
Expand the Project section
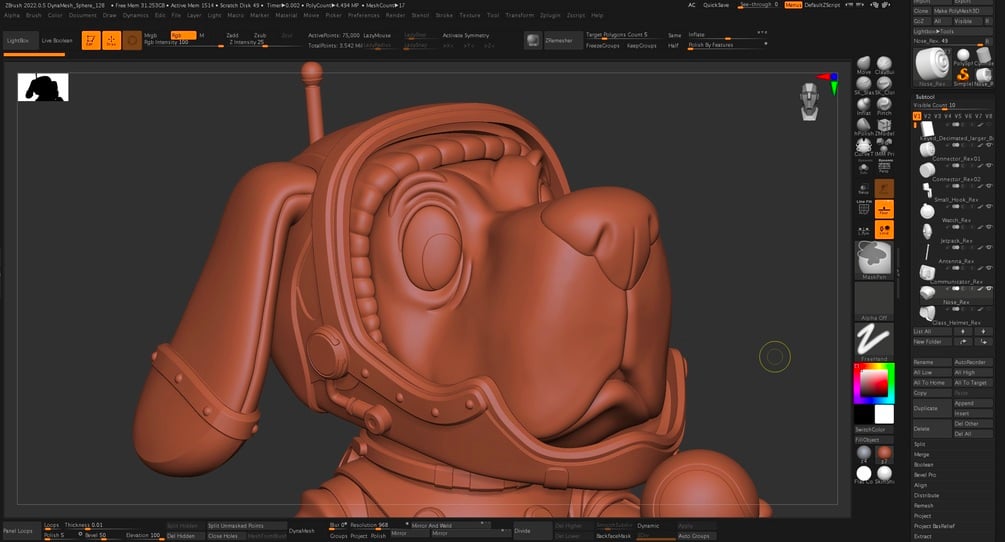(x=922, y=516)
